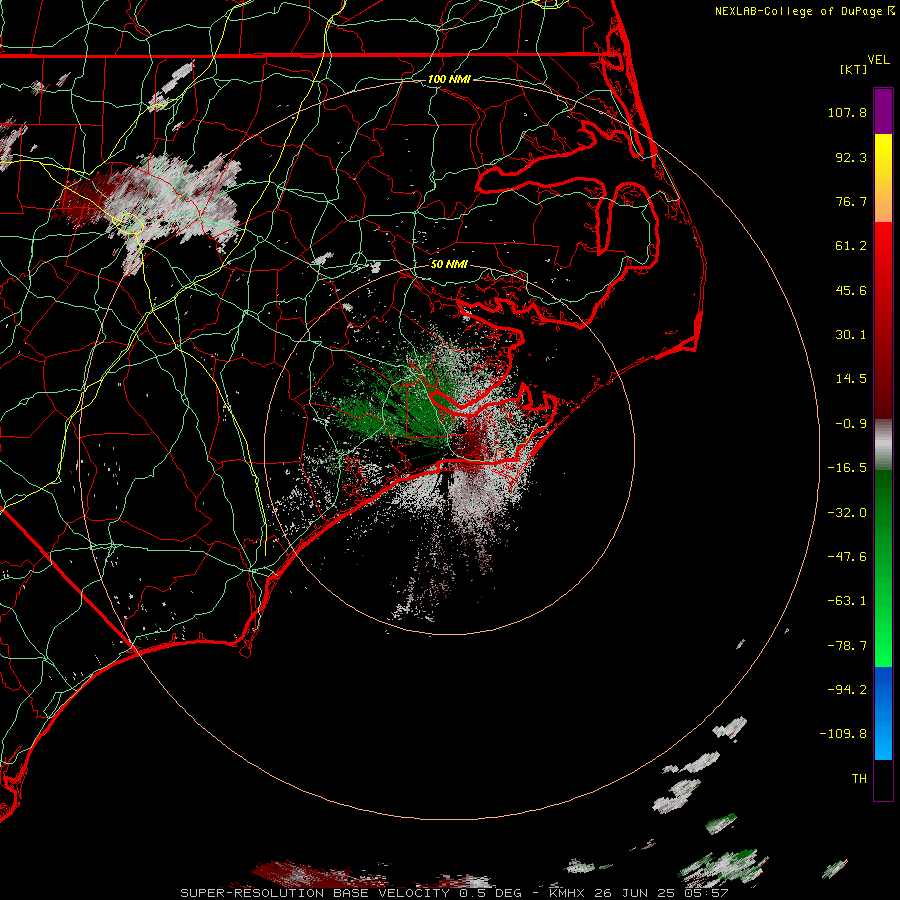
Task: Select the 92.3 velocity scale value
Action: [851, 157]
